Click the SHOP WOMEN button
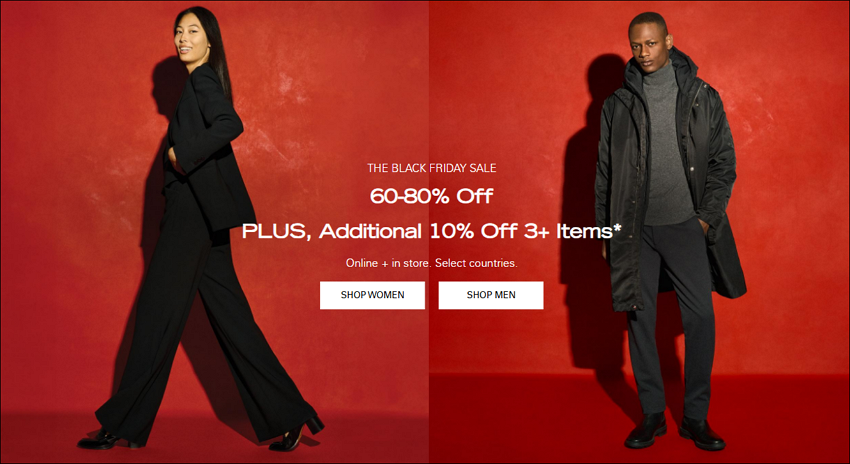Image resolution: width=850 pixels, height=464 pixels. pos(372,295)
